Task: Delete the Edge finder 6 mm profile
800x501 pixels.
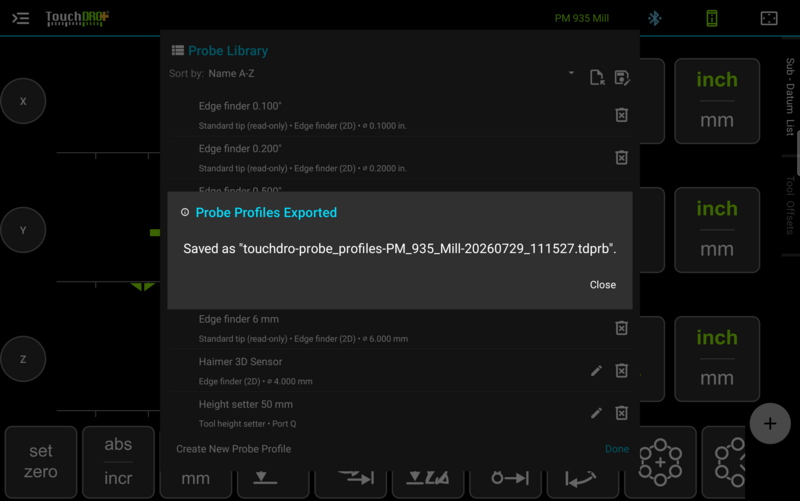Action: [x=621, y=328]
